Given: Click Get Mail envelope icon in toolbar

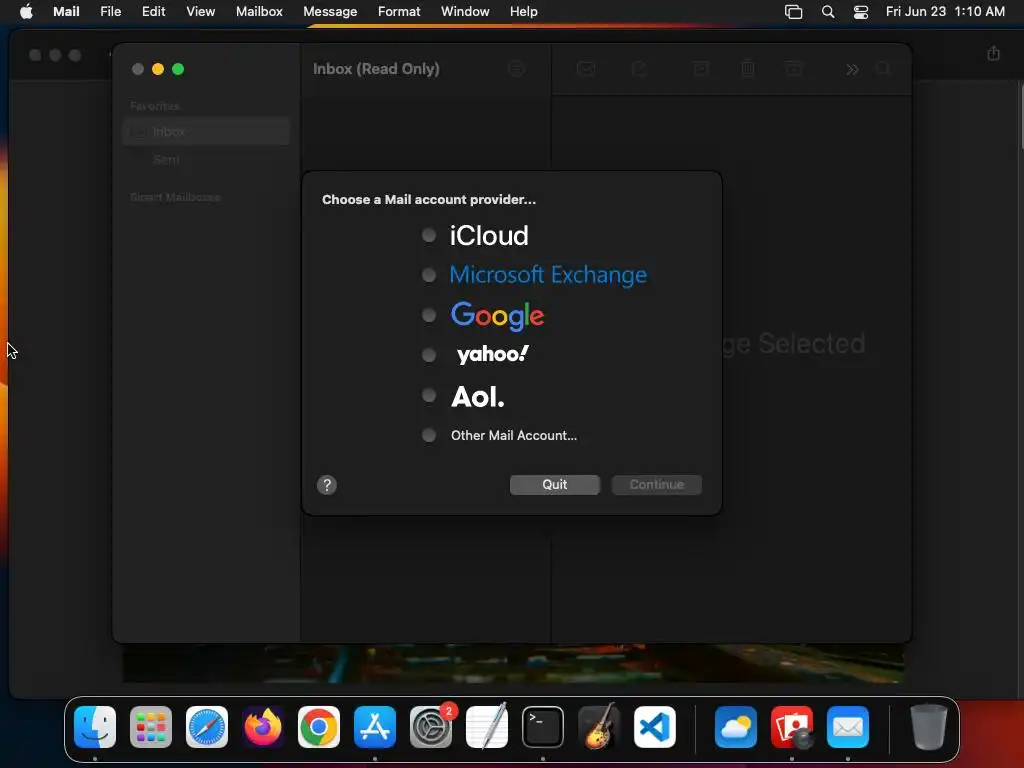Looking at the screenshot, I should [586, 69].
